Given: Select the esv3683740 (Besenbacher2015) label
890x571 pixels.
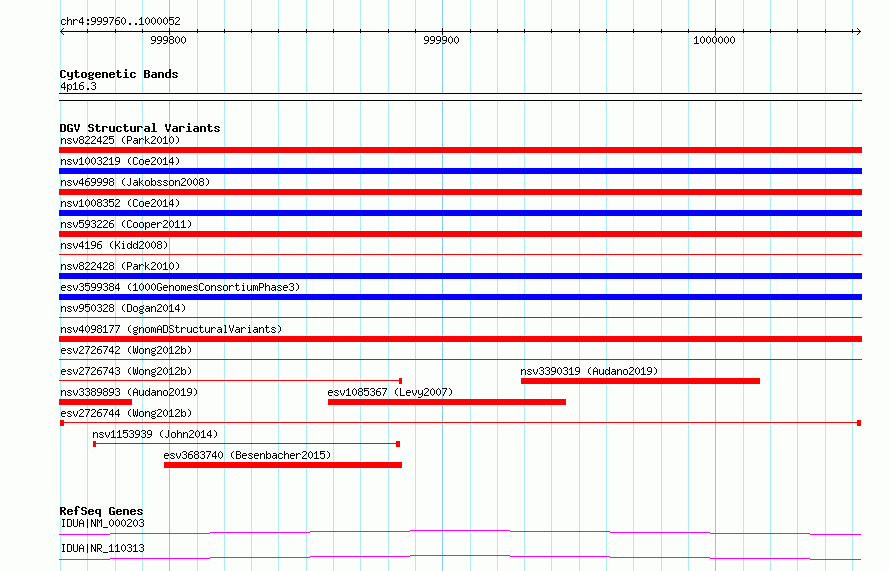Looking at the screenshot, I should pyautogui.click(x=247, y=455).
